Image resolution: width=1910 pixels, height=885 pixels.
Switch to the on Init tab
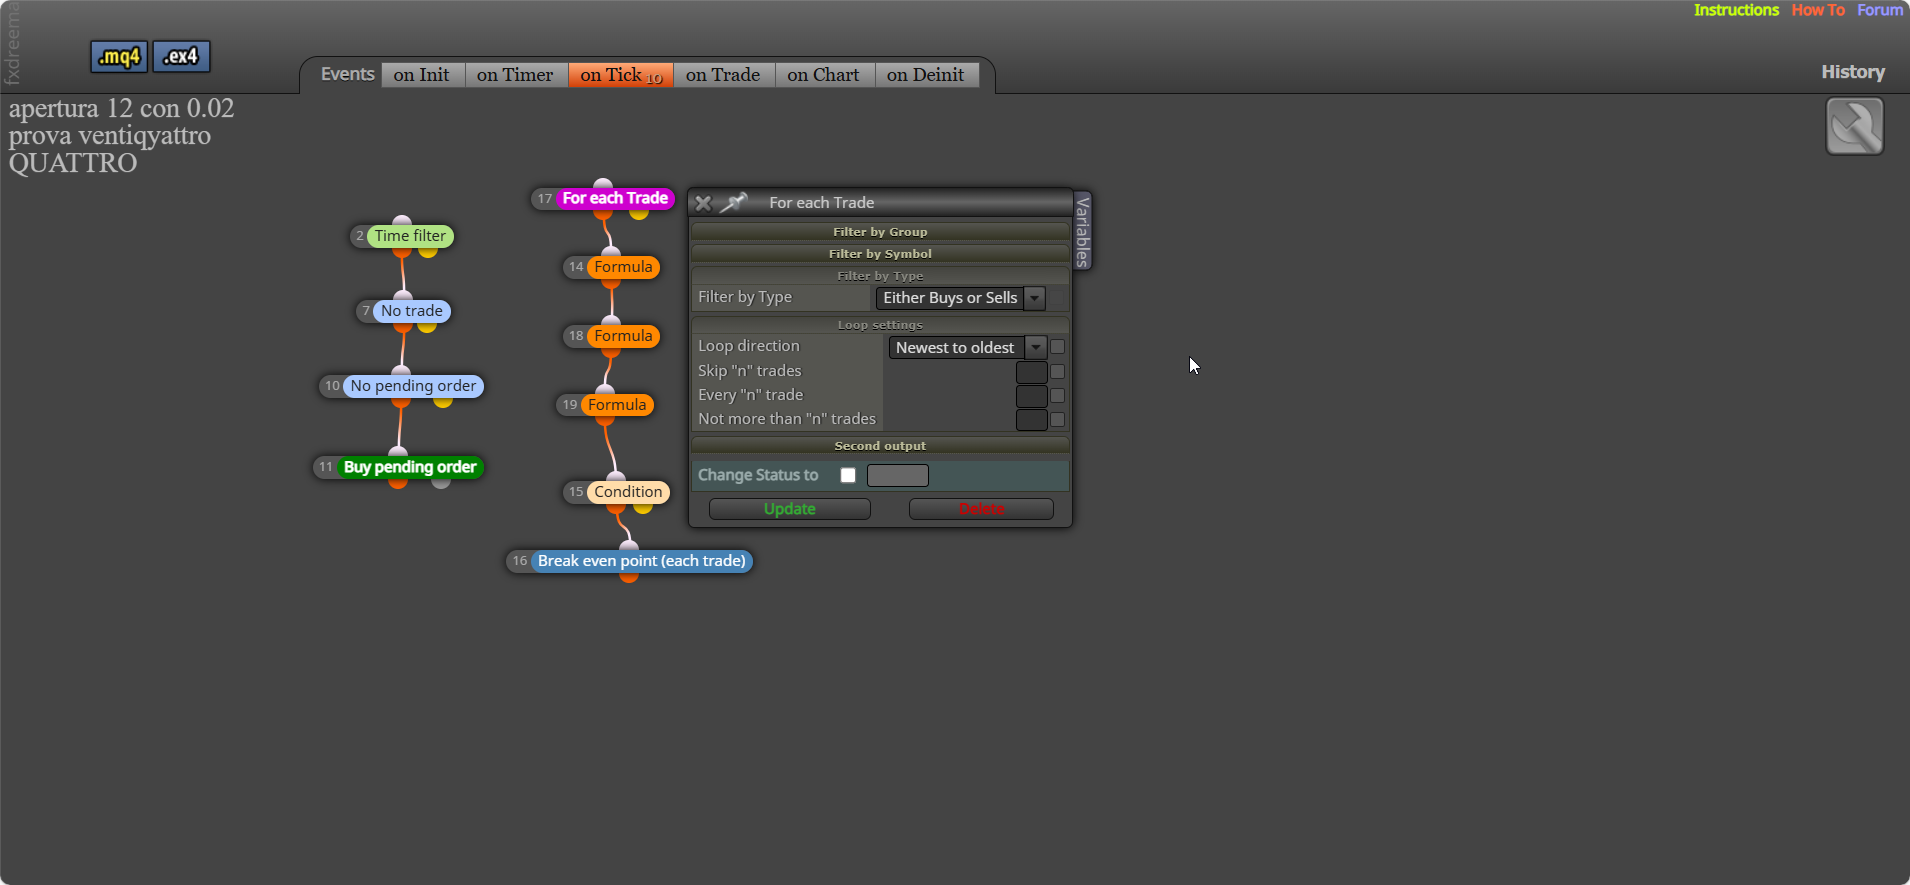(x=422, y=75)
